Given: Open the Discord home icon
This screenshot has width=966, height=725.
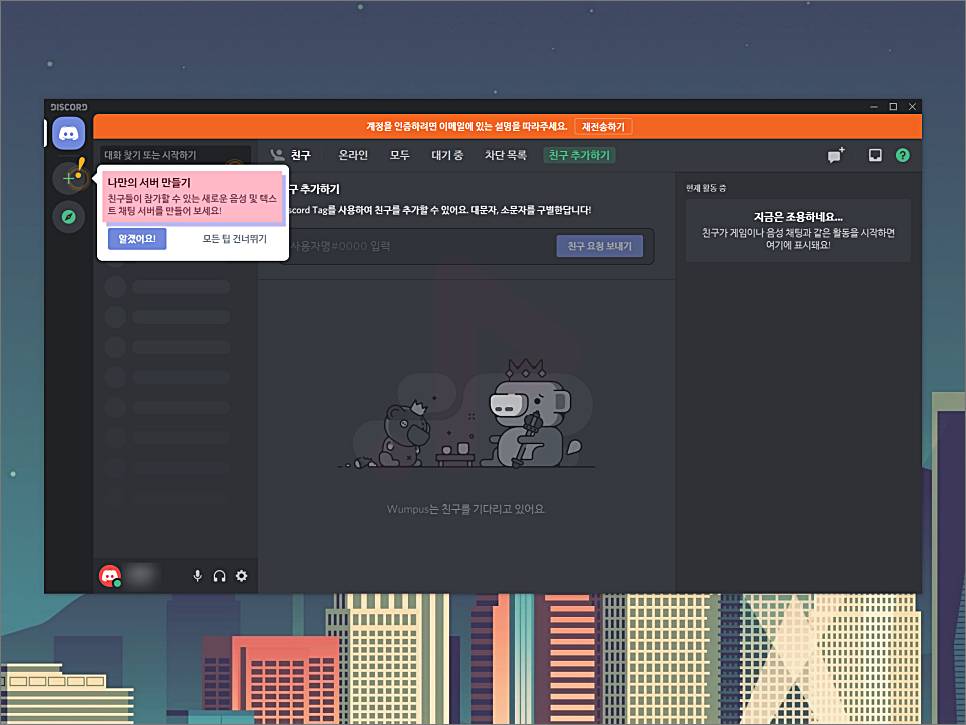Looking at the screenshot, I should click(68, 133).
